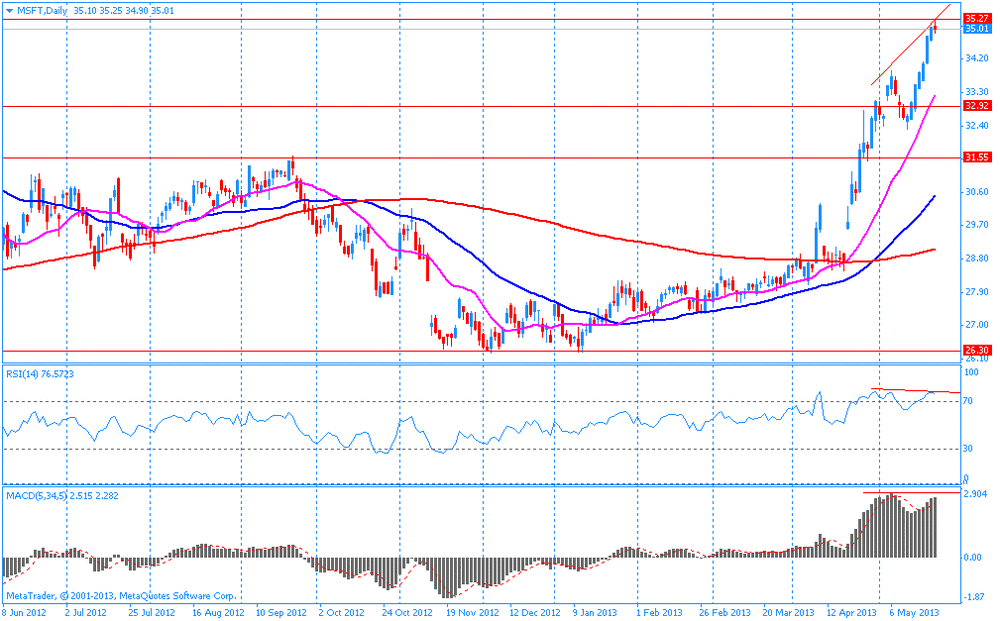
Task: Click the 2.904 value on MACD scale
Action: point(976,494)
